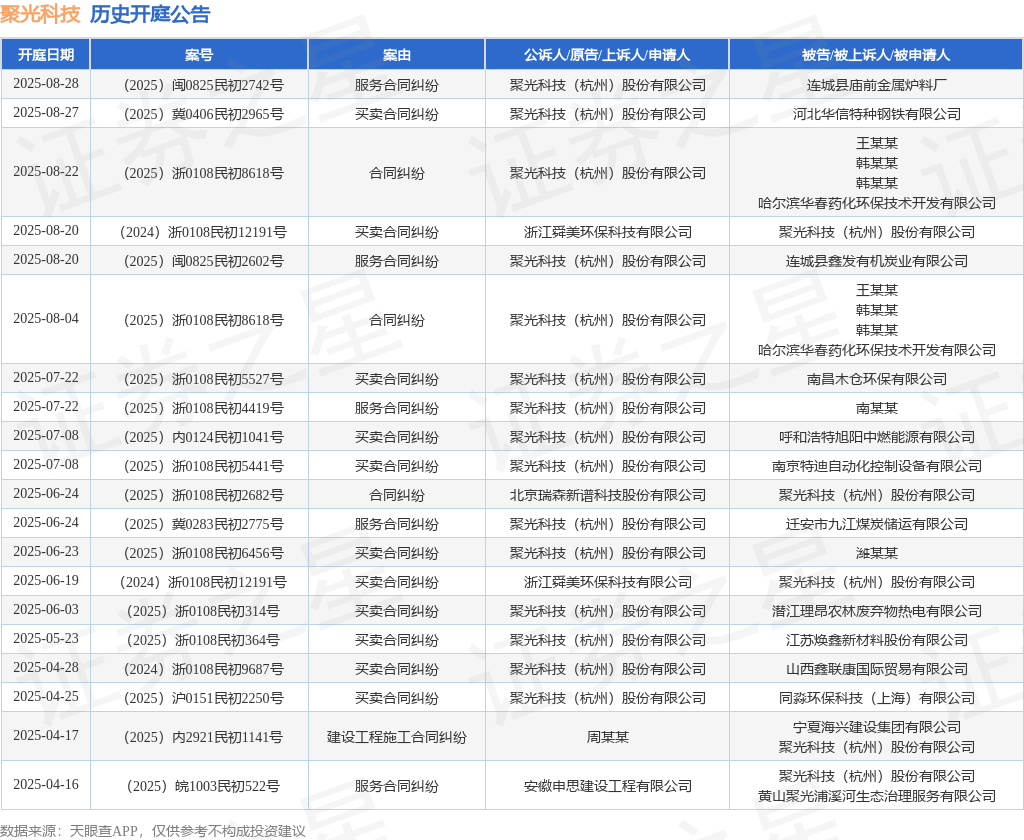Click plaintiff 安徽申思建设工程有限公司

click(x=607, y=786)
